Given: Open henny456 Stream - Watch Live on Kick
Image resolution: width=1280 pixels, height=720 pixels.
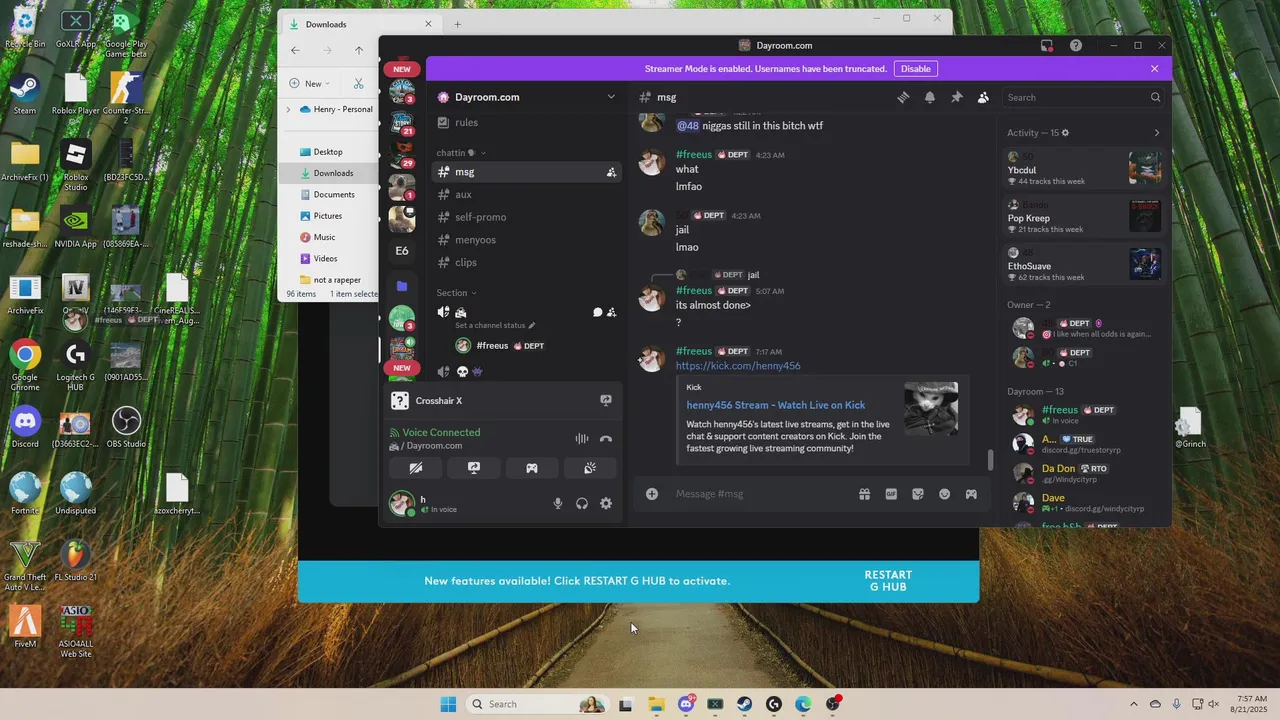Looking at the screenshot, I should click(x=776, y=405).
